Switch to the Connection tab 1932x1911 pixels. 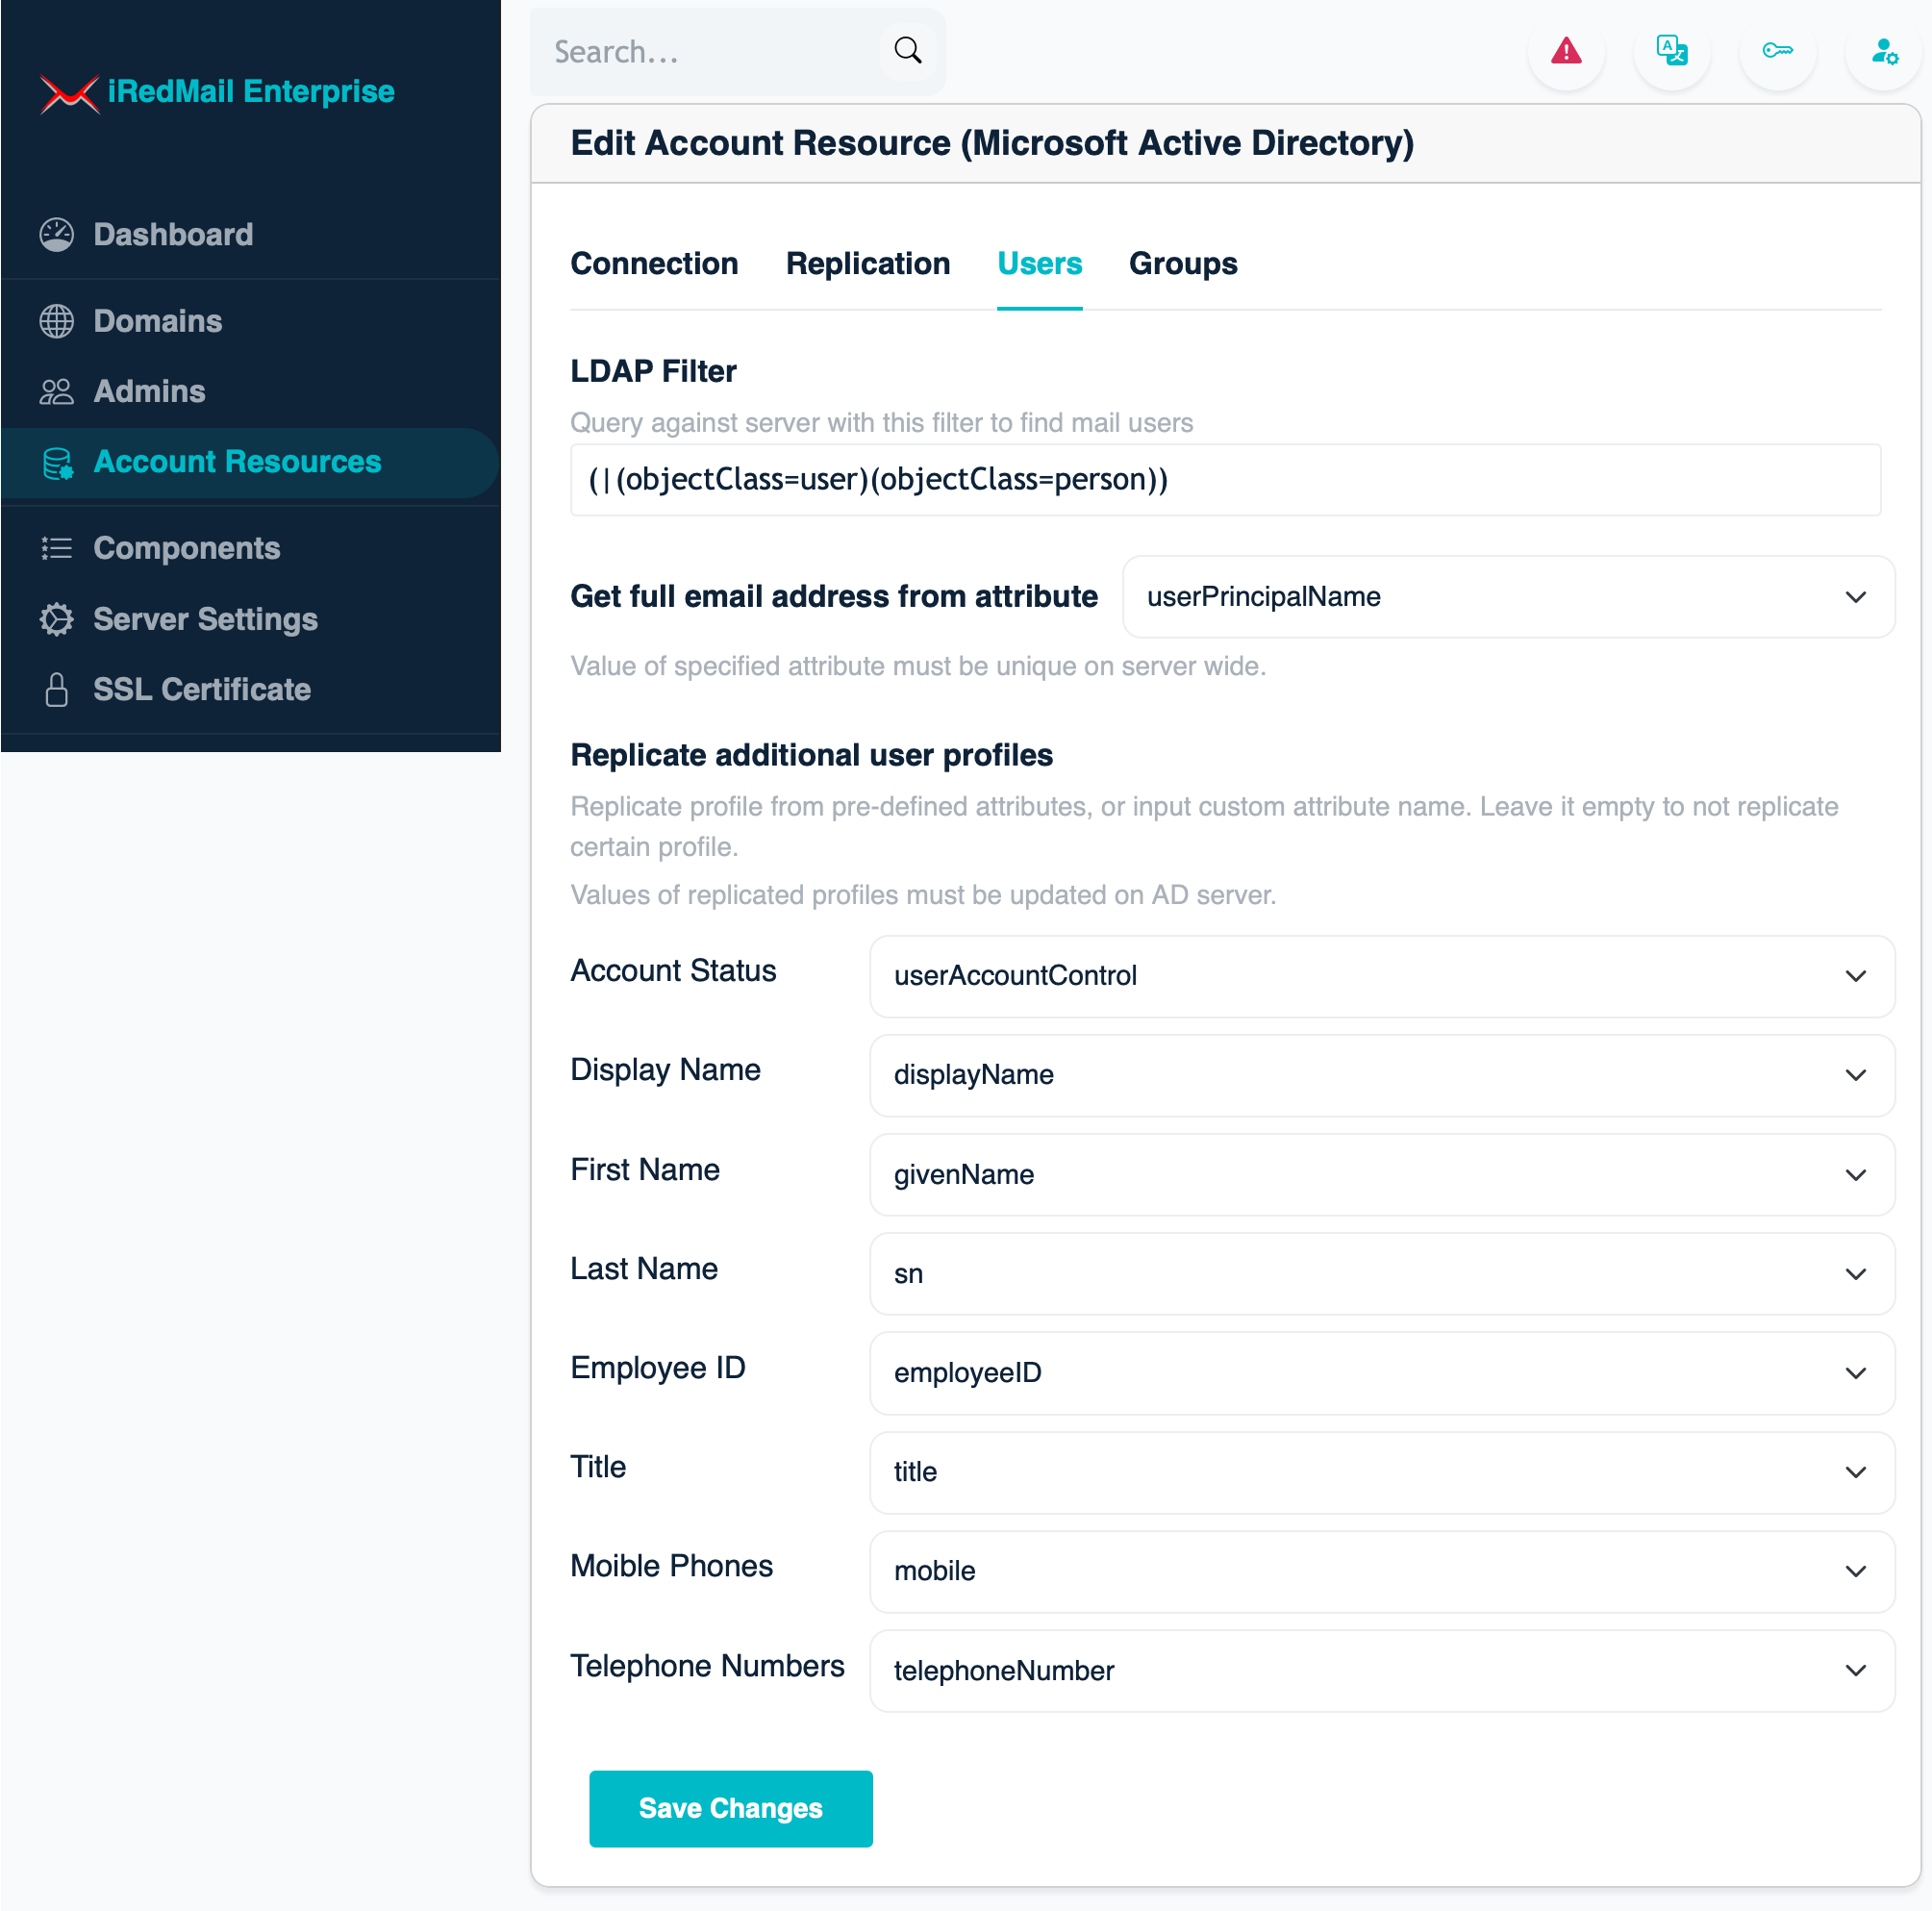(x=654, y=264)
